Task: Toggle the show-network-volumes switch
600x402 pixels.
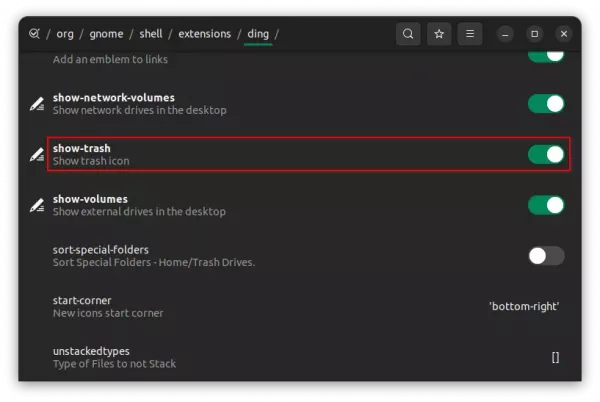Action: click(546, 104)
